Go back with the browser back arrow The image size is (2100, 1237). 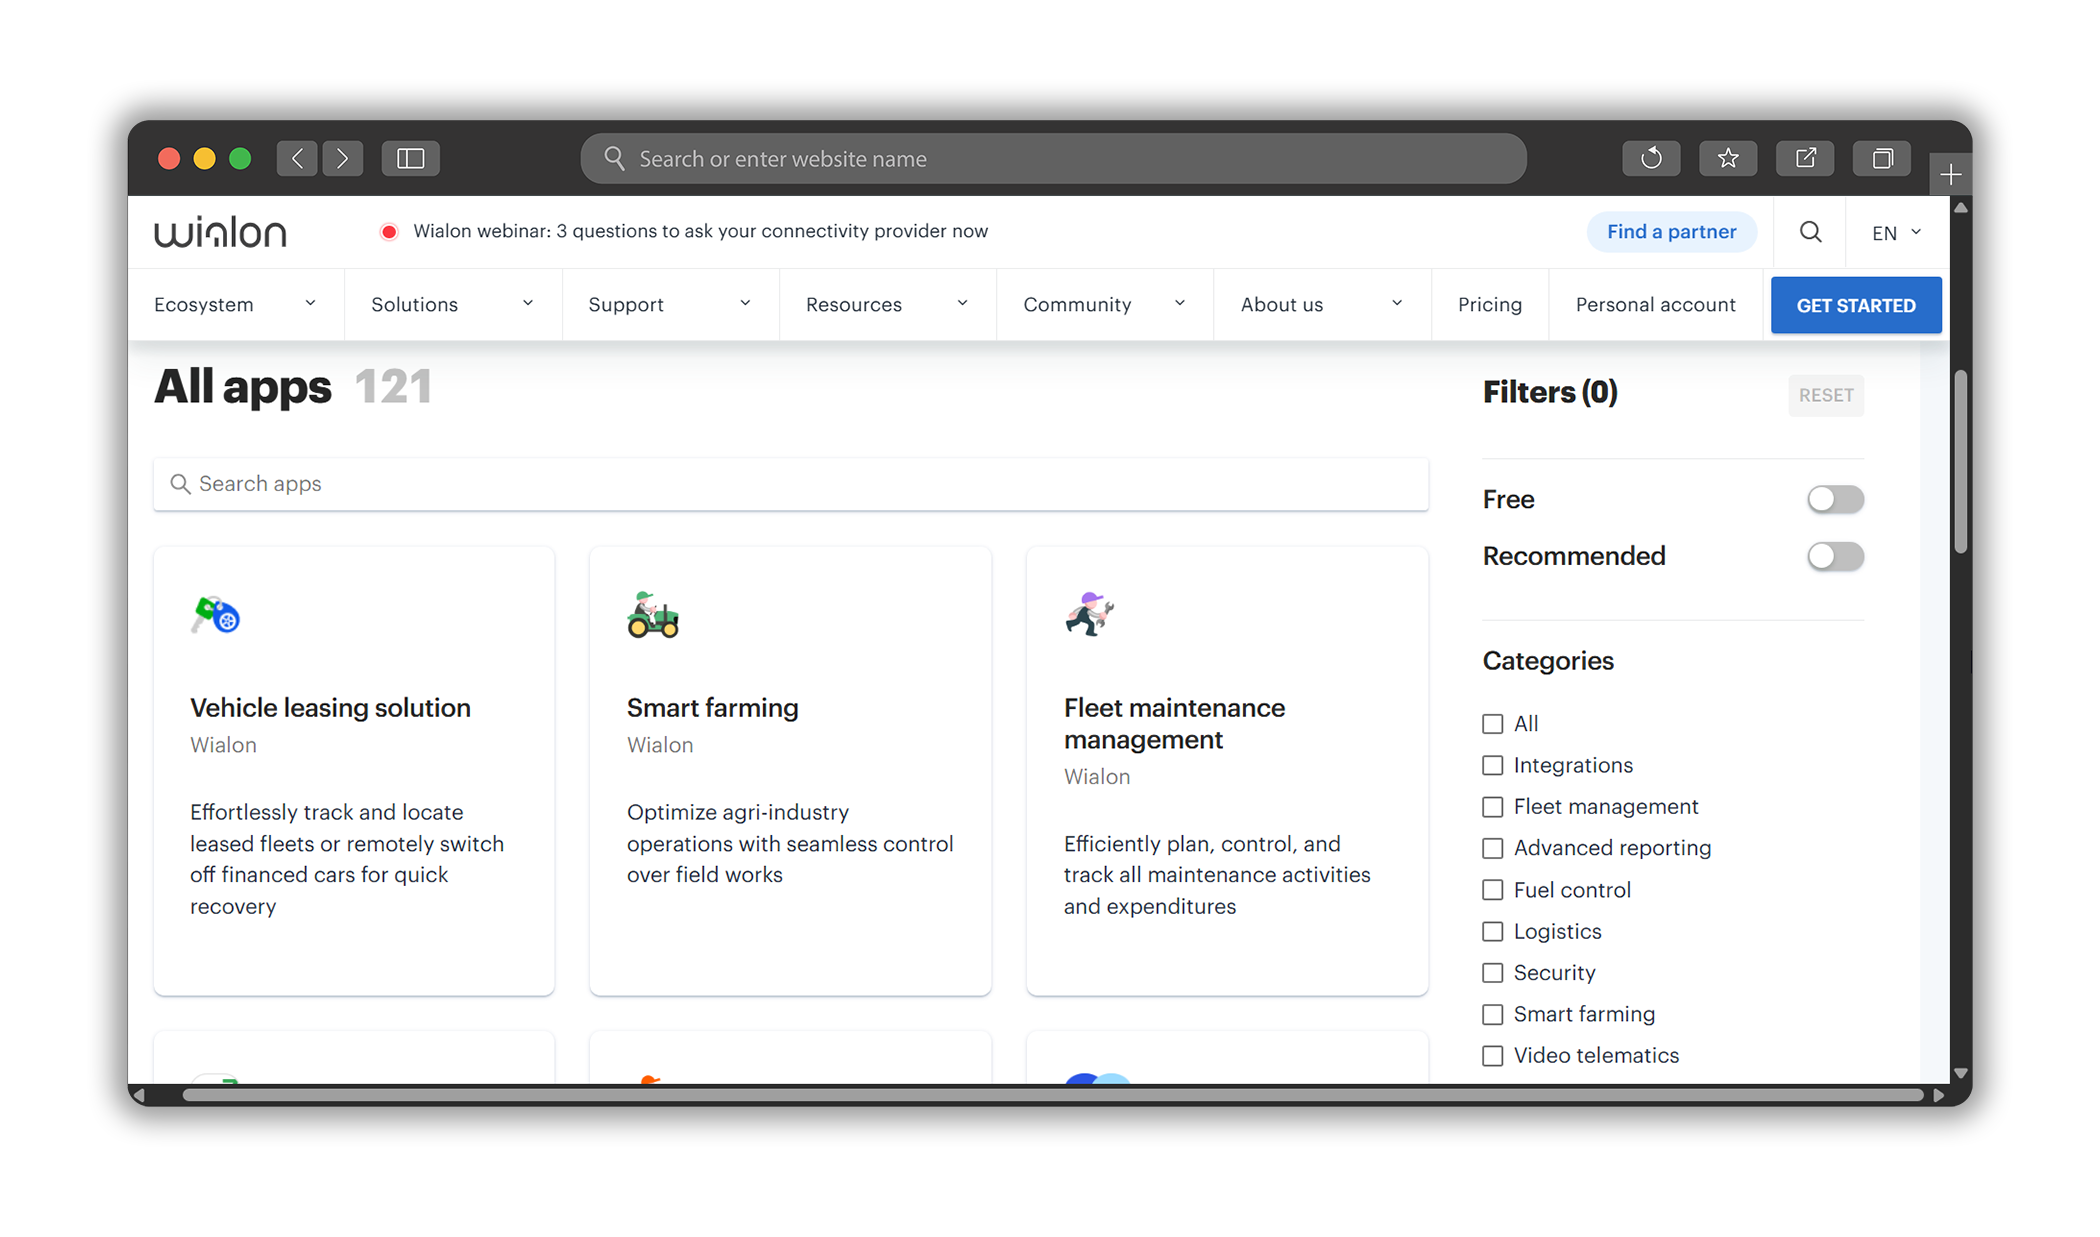pyautogui.click(x=298, y=158)
